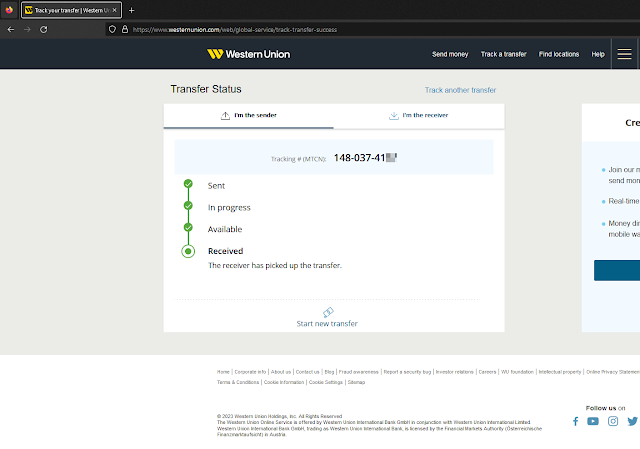The image size is (640, 449).
Task: Click the padlock site security icon
Action: pos(125,29)
